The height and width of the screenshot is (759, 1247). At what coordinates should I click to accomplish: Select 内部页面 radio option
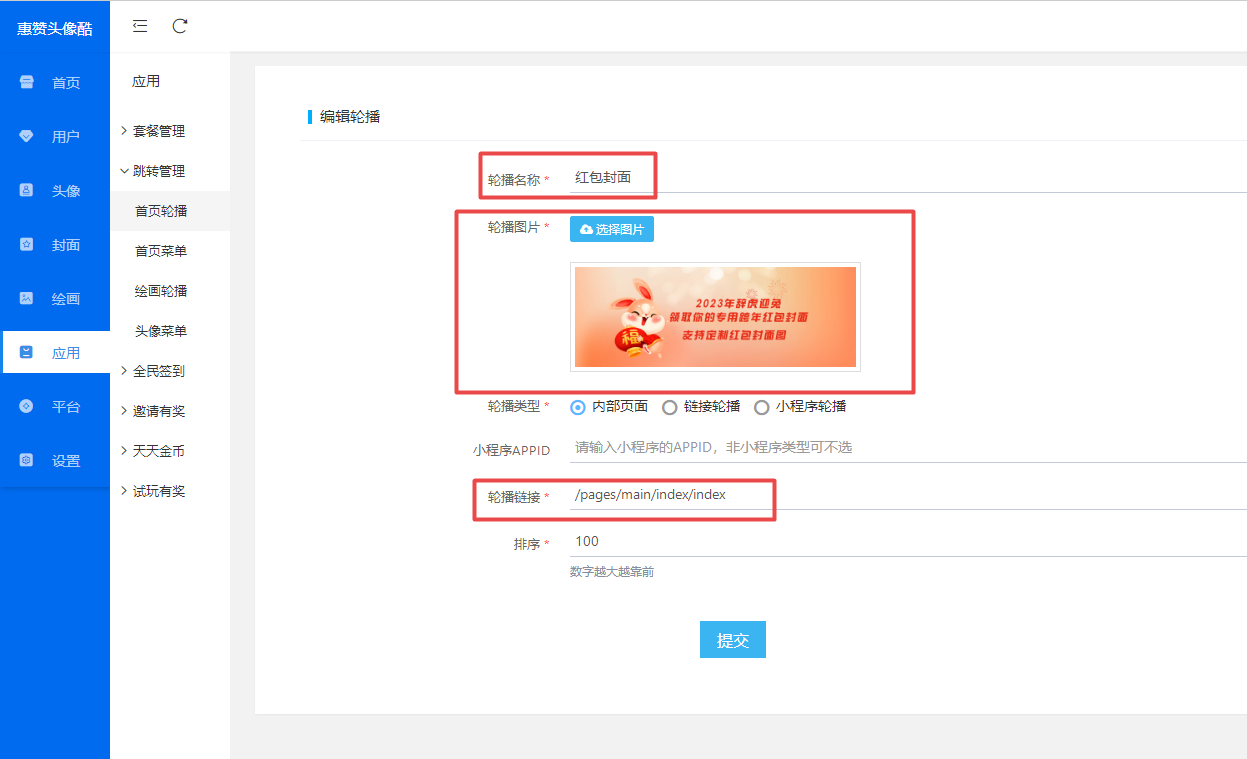pyautogui.click(x=609, y=407)
